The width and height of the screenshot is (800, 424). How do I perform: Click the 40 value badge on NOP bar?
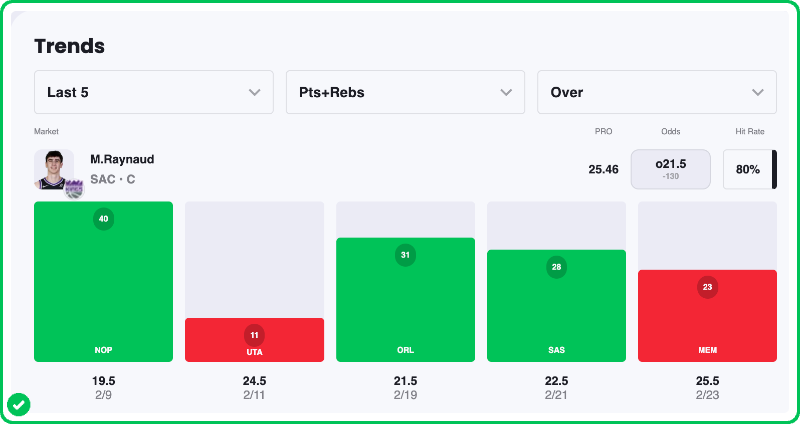[x=103, y=219]
